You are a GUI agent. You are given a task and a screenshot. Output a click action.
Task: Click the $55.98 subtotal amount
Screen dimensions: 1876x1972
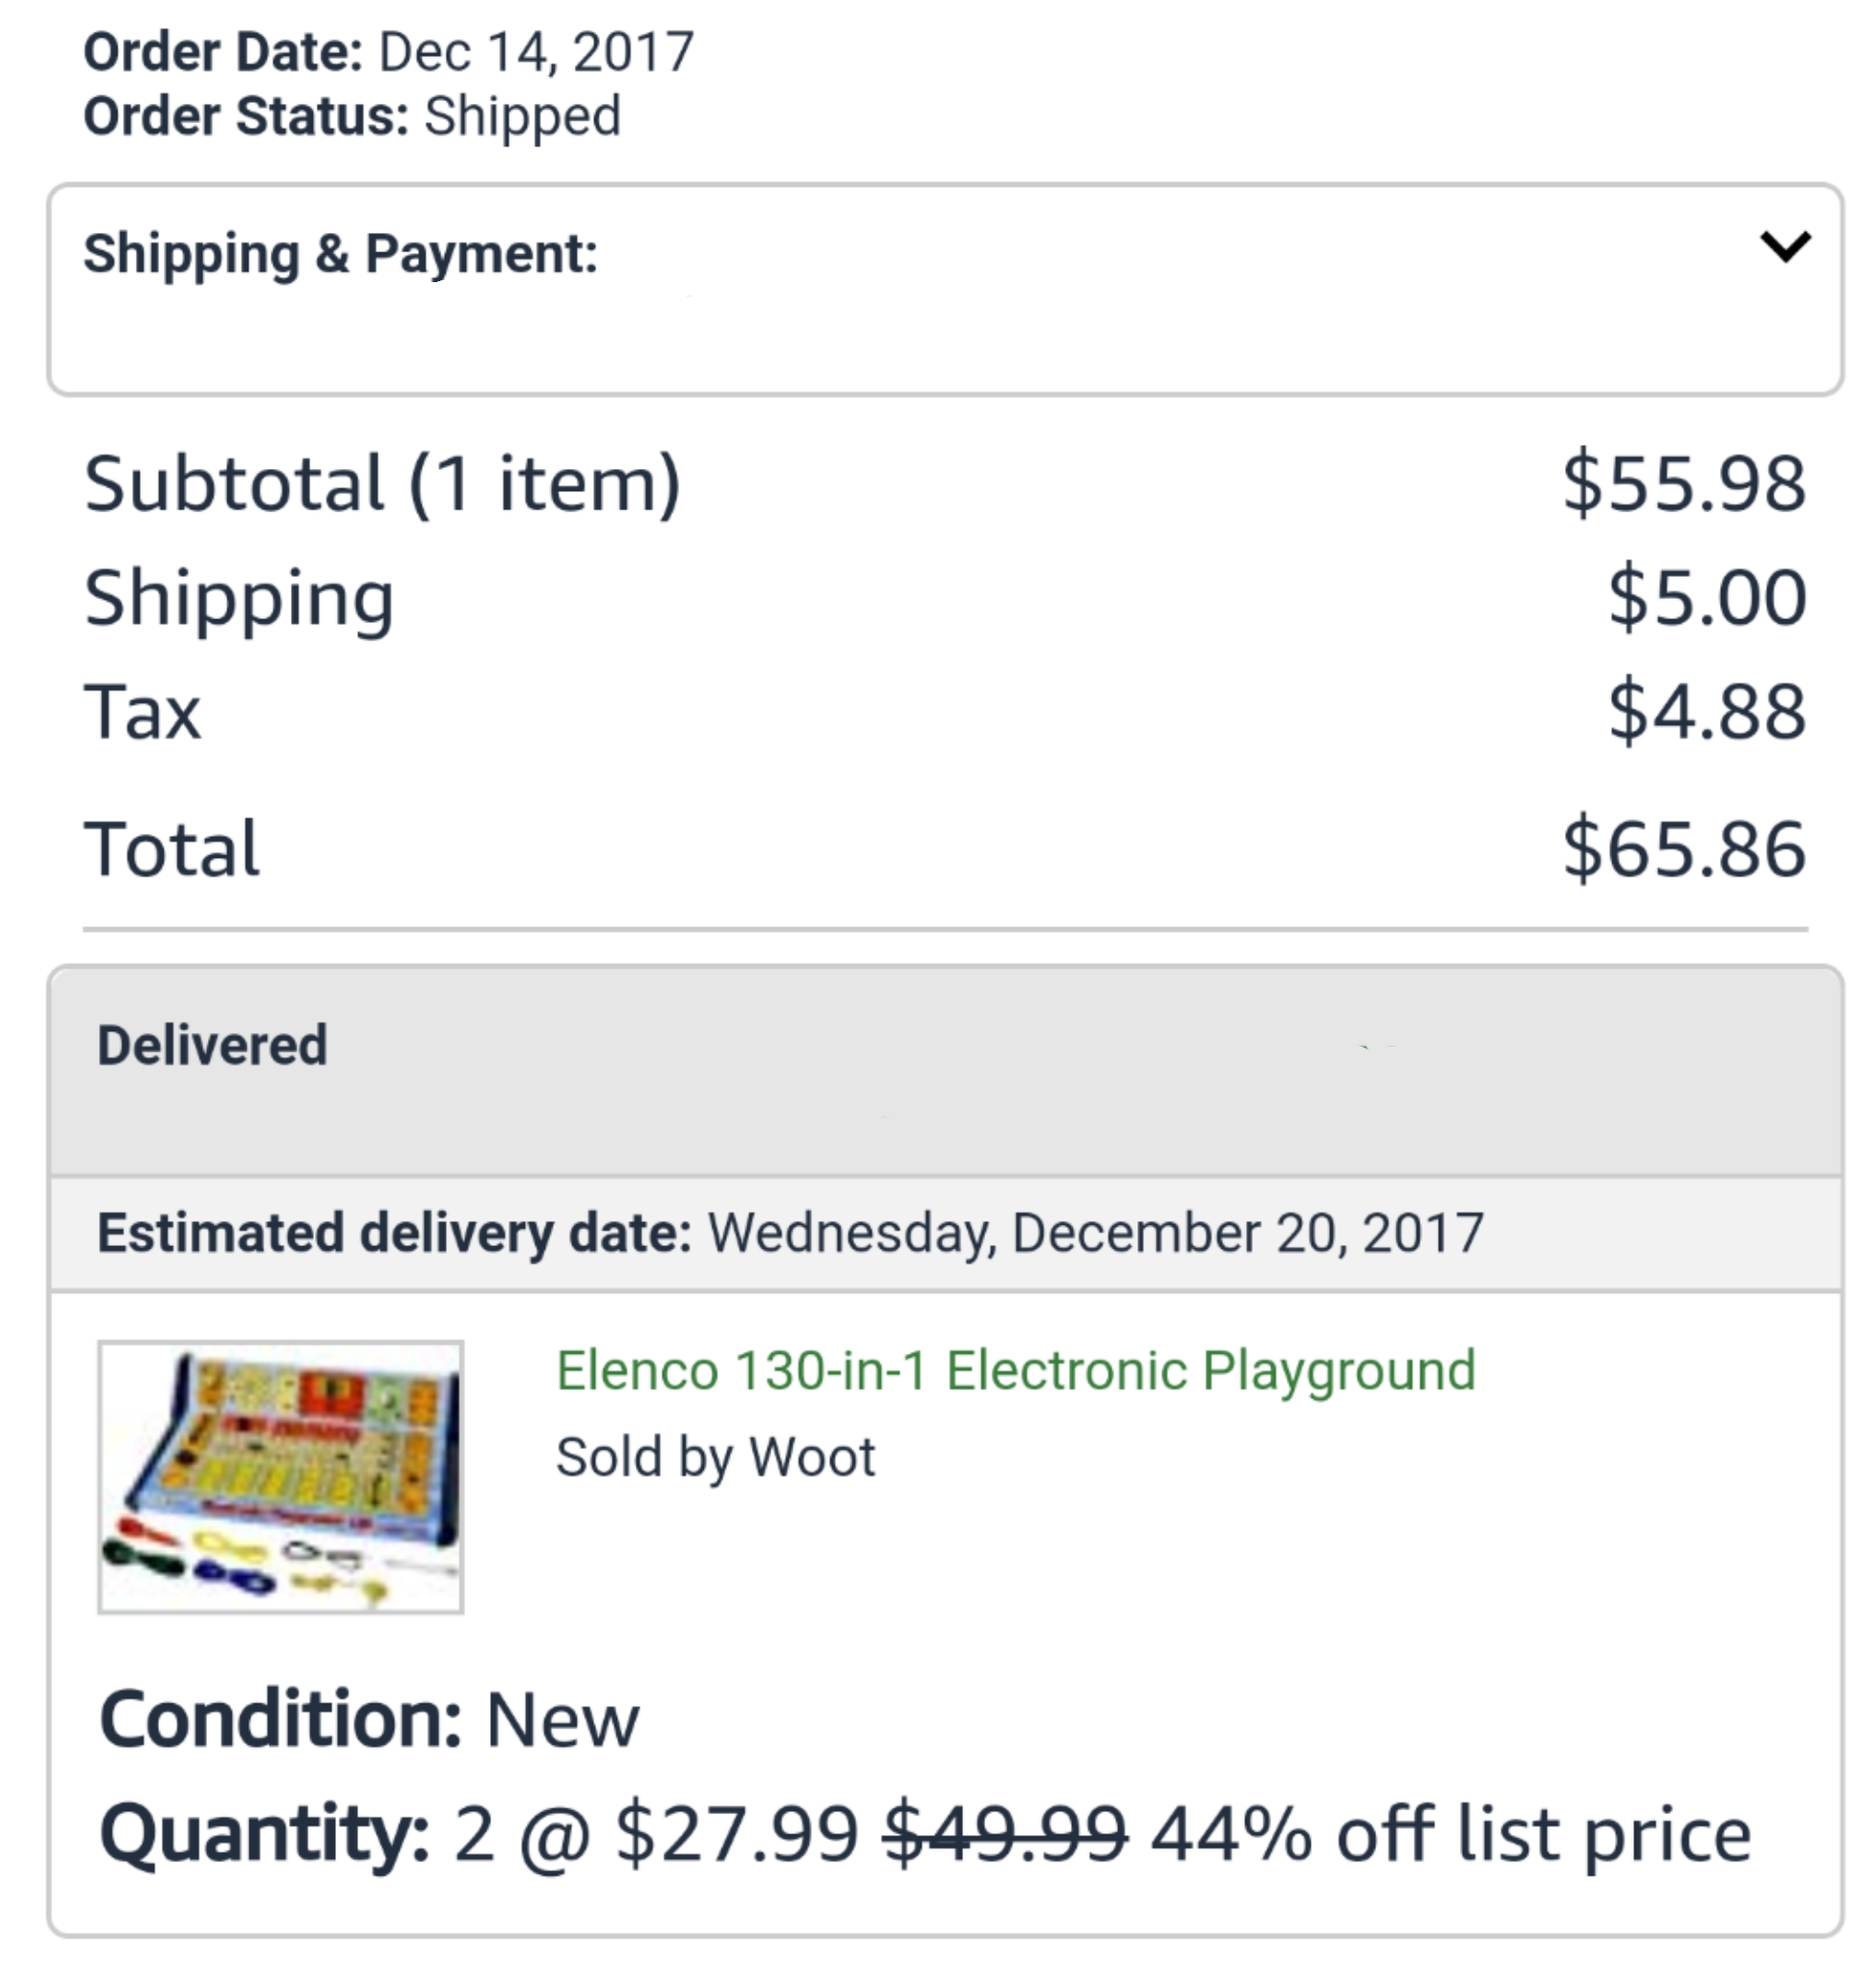click(1684, 484)
